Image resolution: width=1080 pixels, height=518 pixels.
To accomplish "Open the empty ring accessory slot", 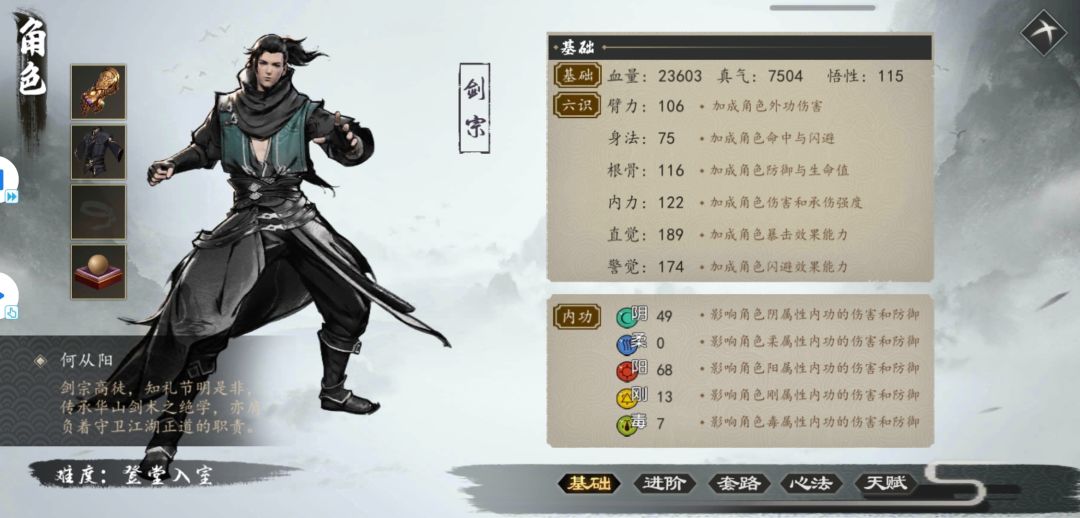I will [x=98, y=211].
